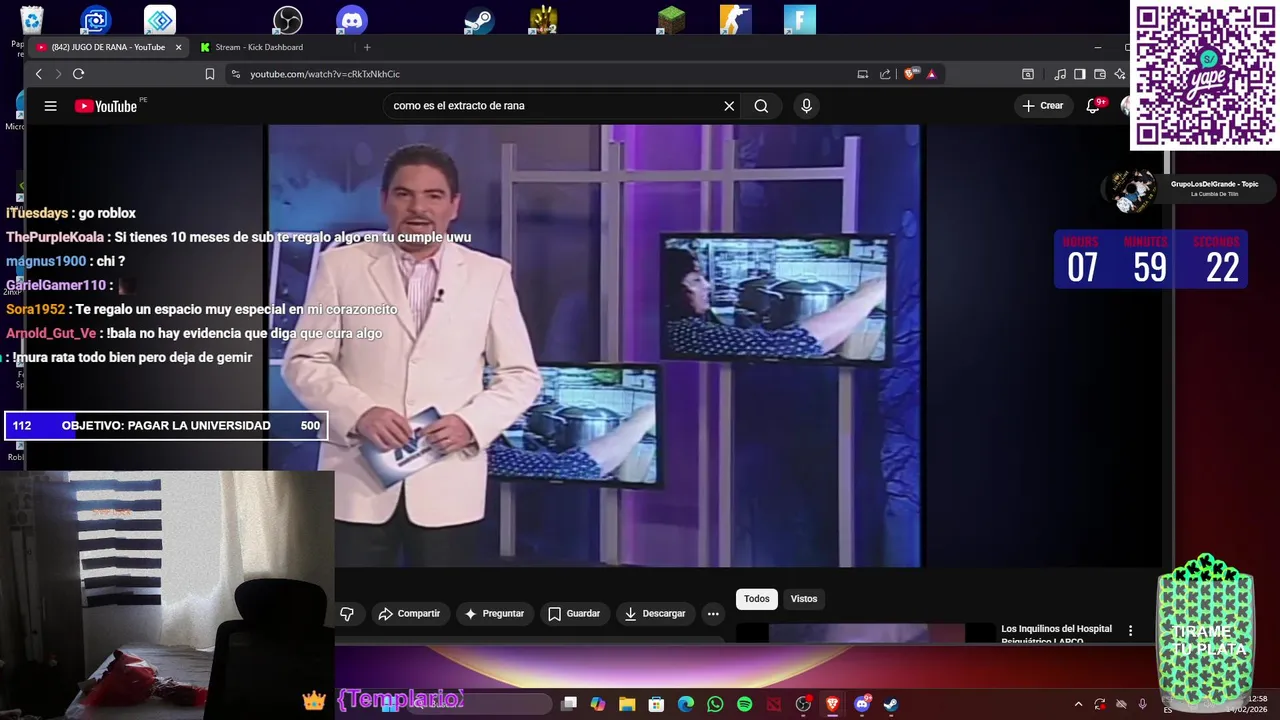Open Discord desktop shortcut
This screenshot has height=720, width=1280.
coord(352,20)
